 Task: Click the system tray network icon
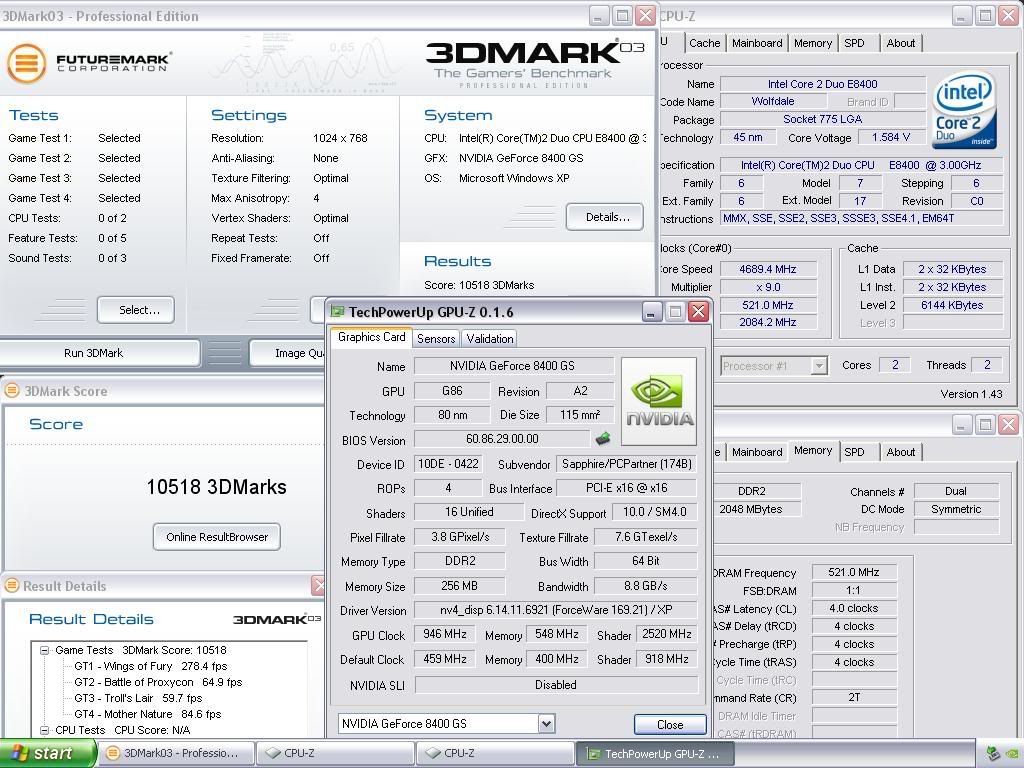point(993,754)
